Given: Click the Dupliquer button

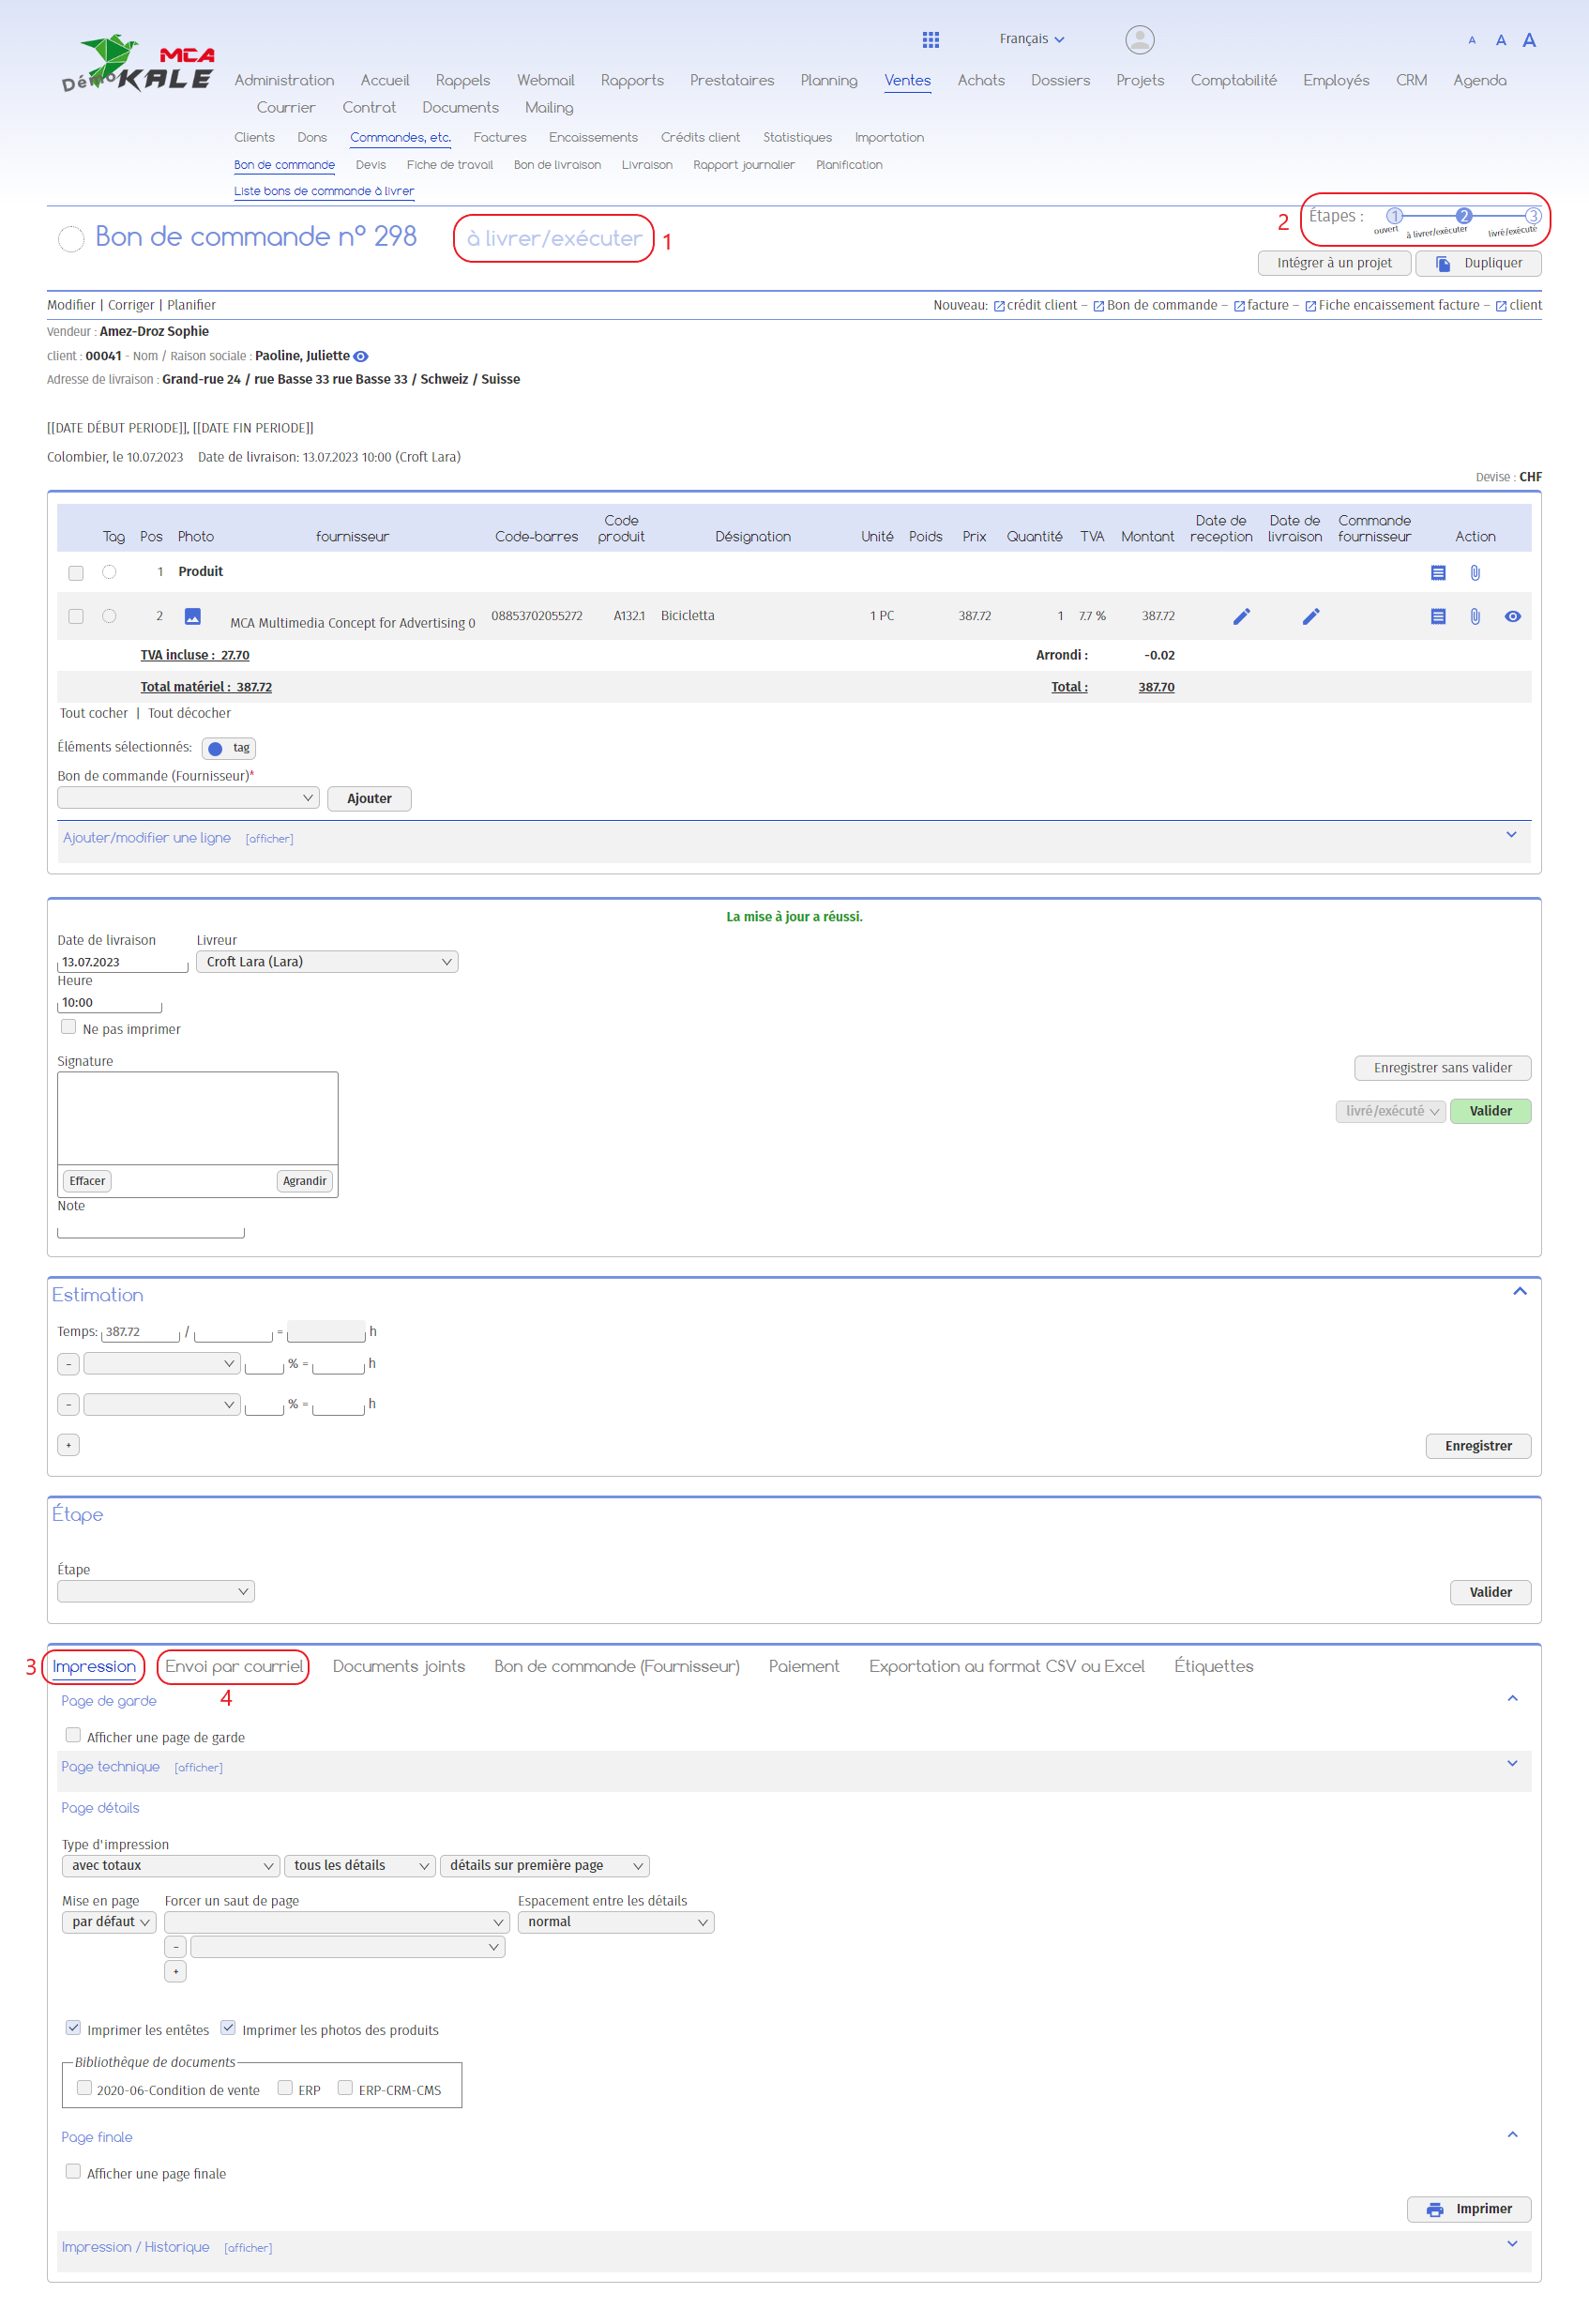Looking at the screenshot, I should pyautogui.click(x=1478, y=263).
